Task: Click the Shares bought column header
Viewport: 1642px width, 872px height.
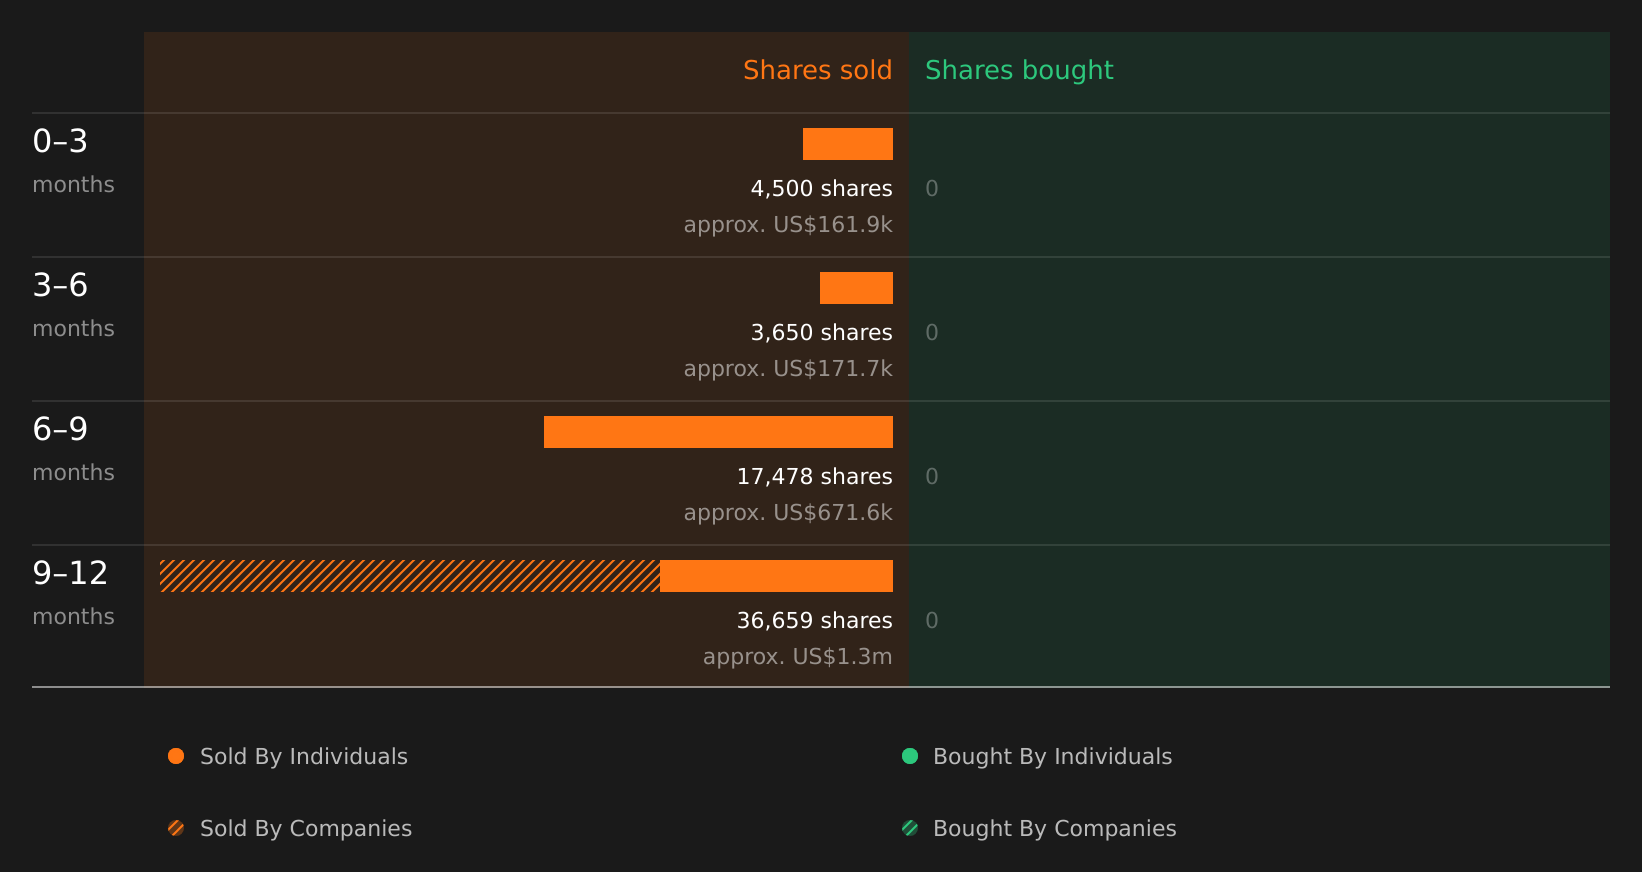Action: click(1019, 71)
